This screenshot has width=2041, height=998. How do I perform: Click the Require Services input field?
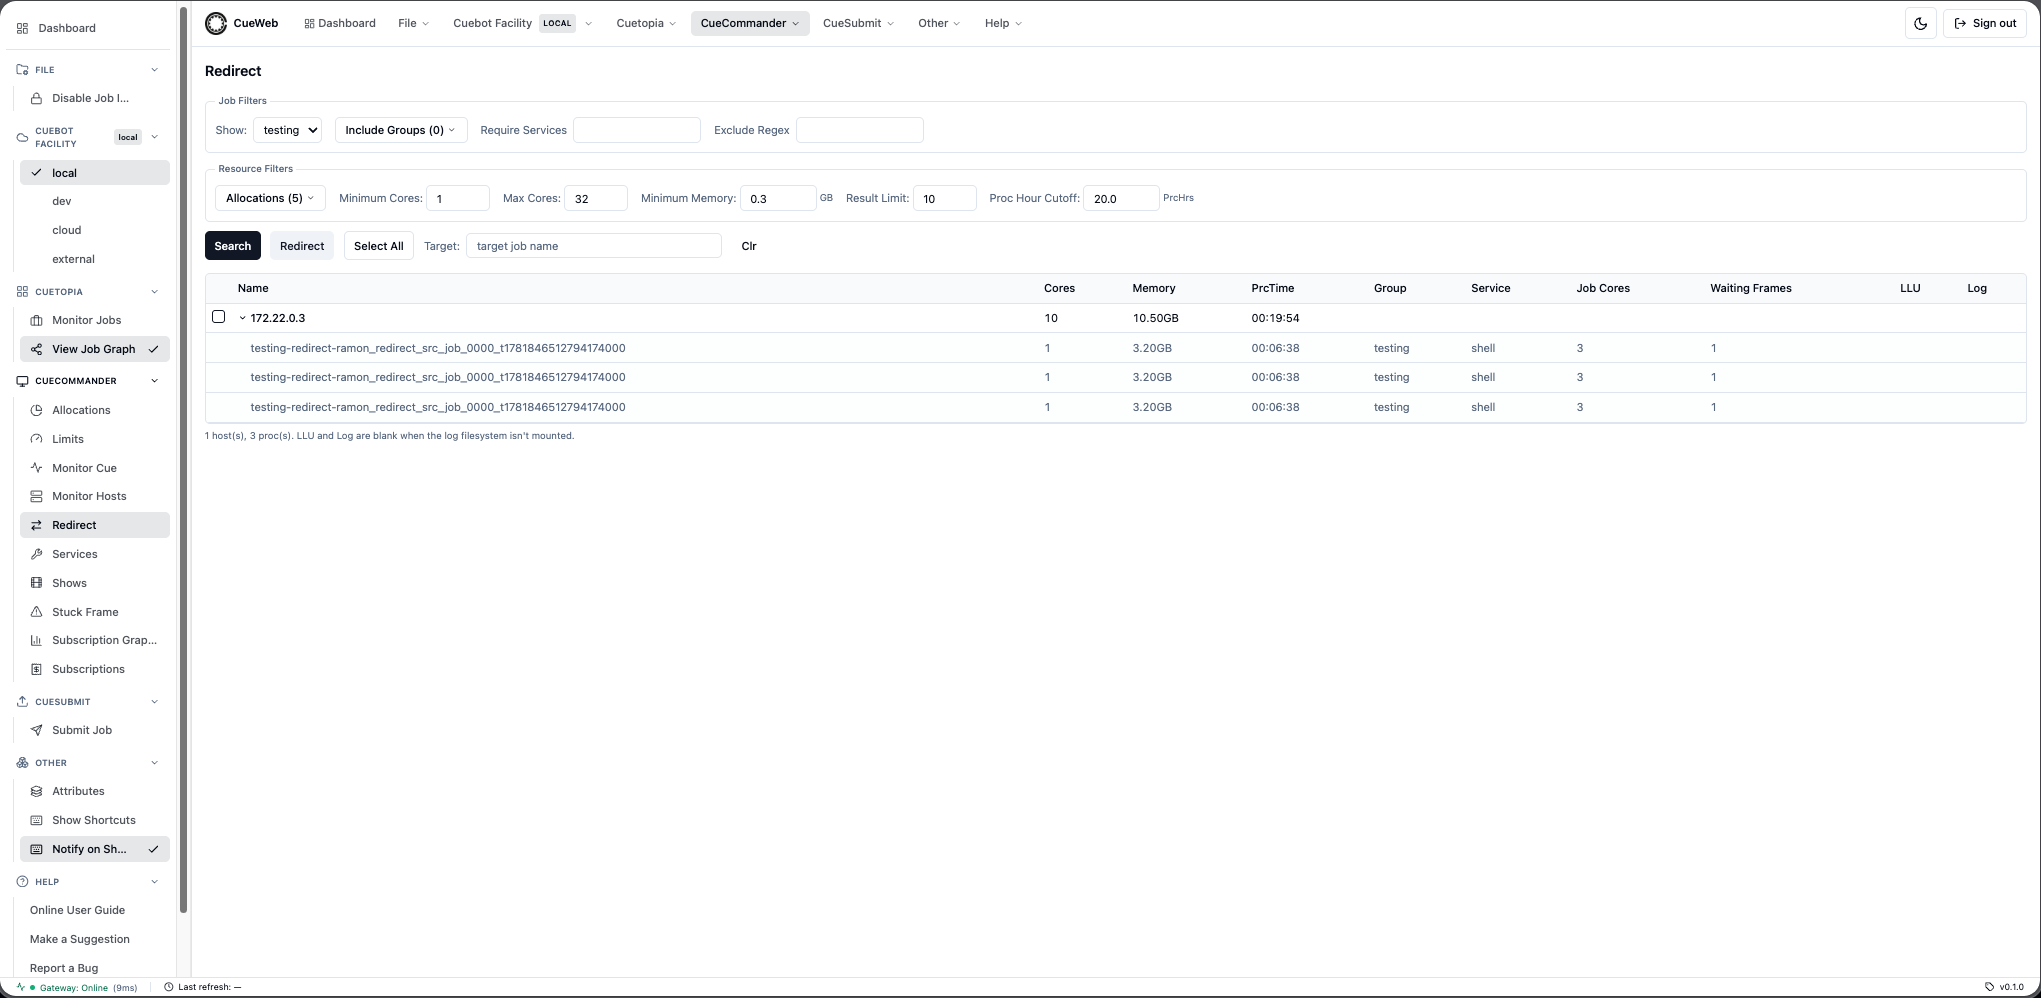(637, 130)
